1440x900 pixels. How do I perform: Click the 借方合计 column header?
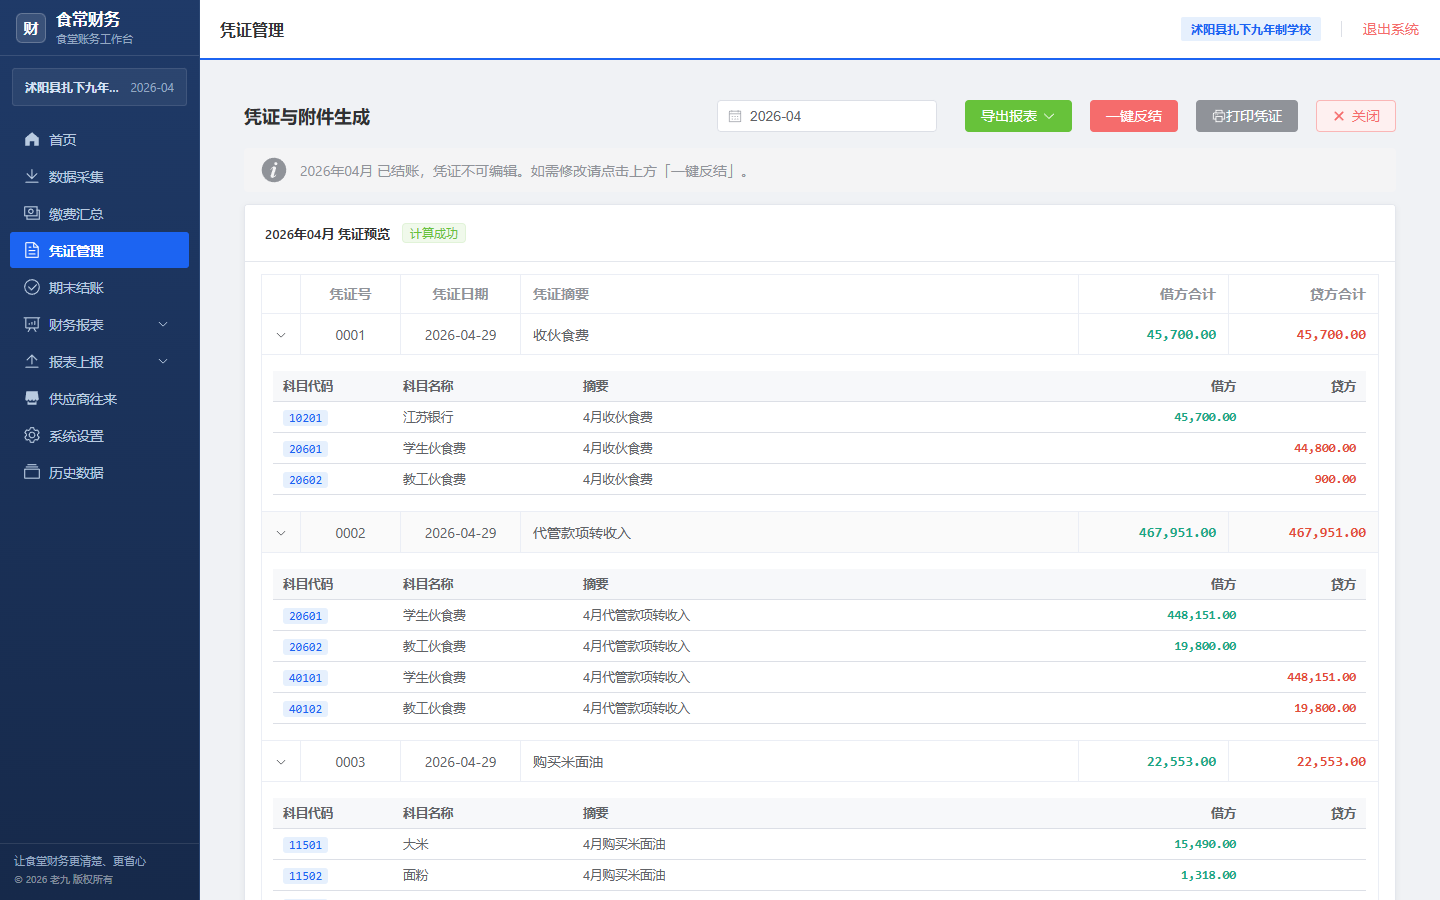click(x=1187, y=294)
